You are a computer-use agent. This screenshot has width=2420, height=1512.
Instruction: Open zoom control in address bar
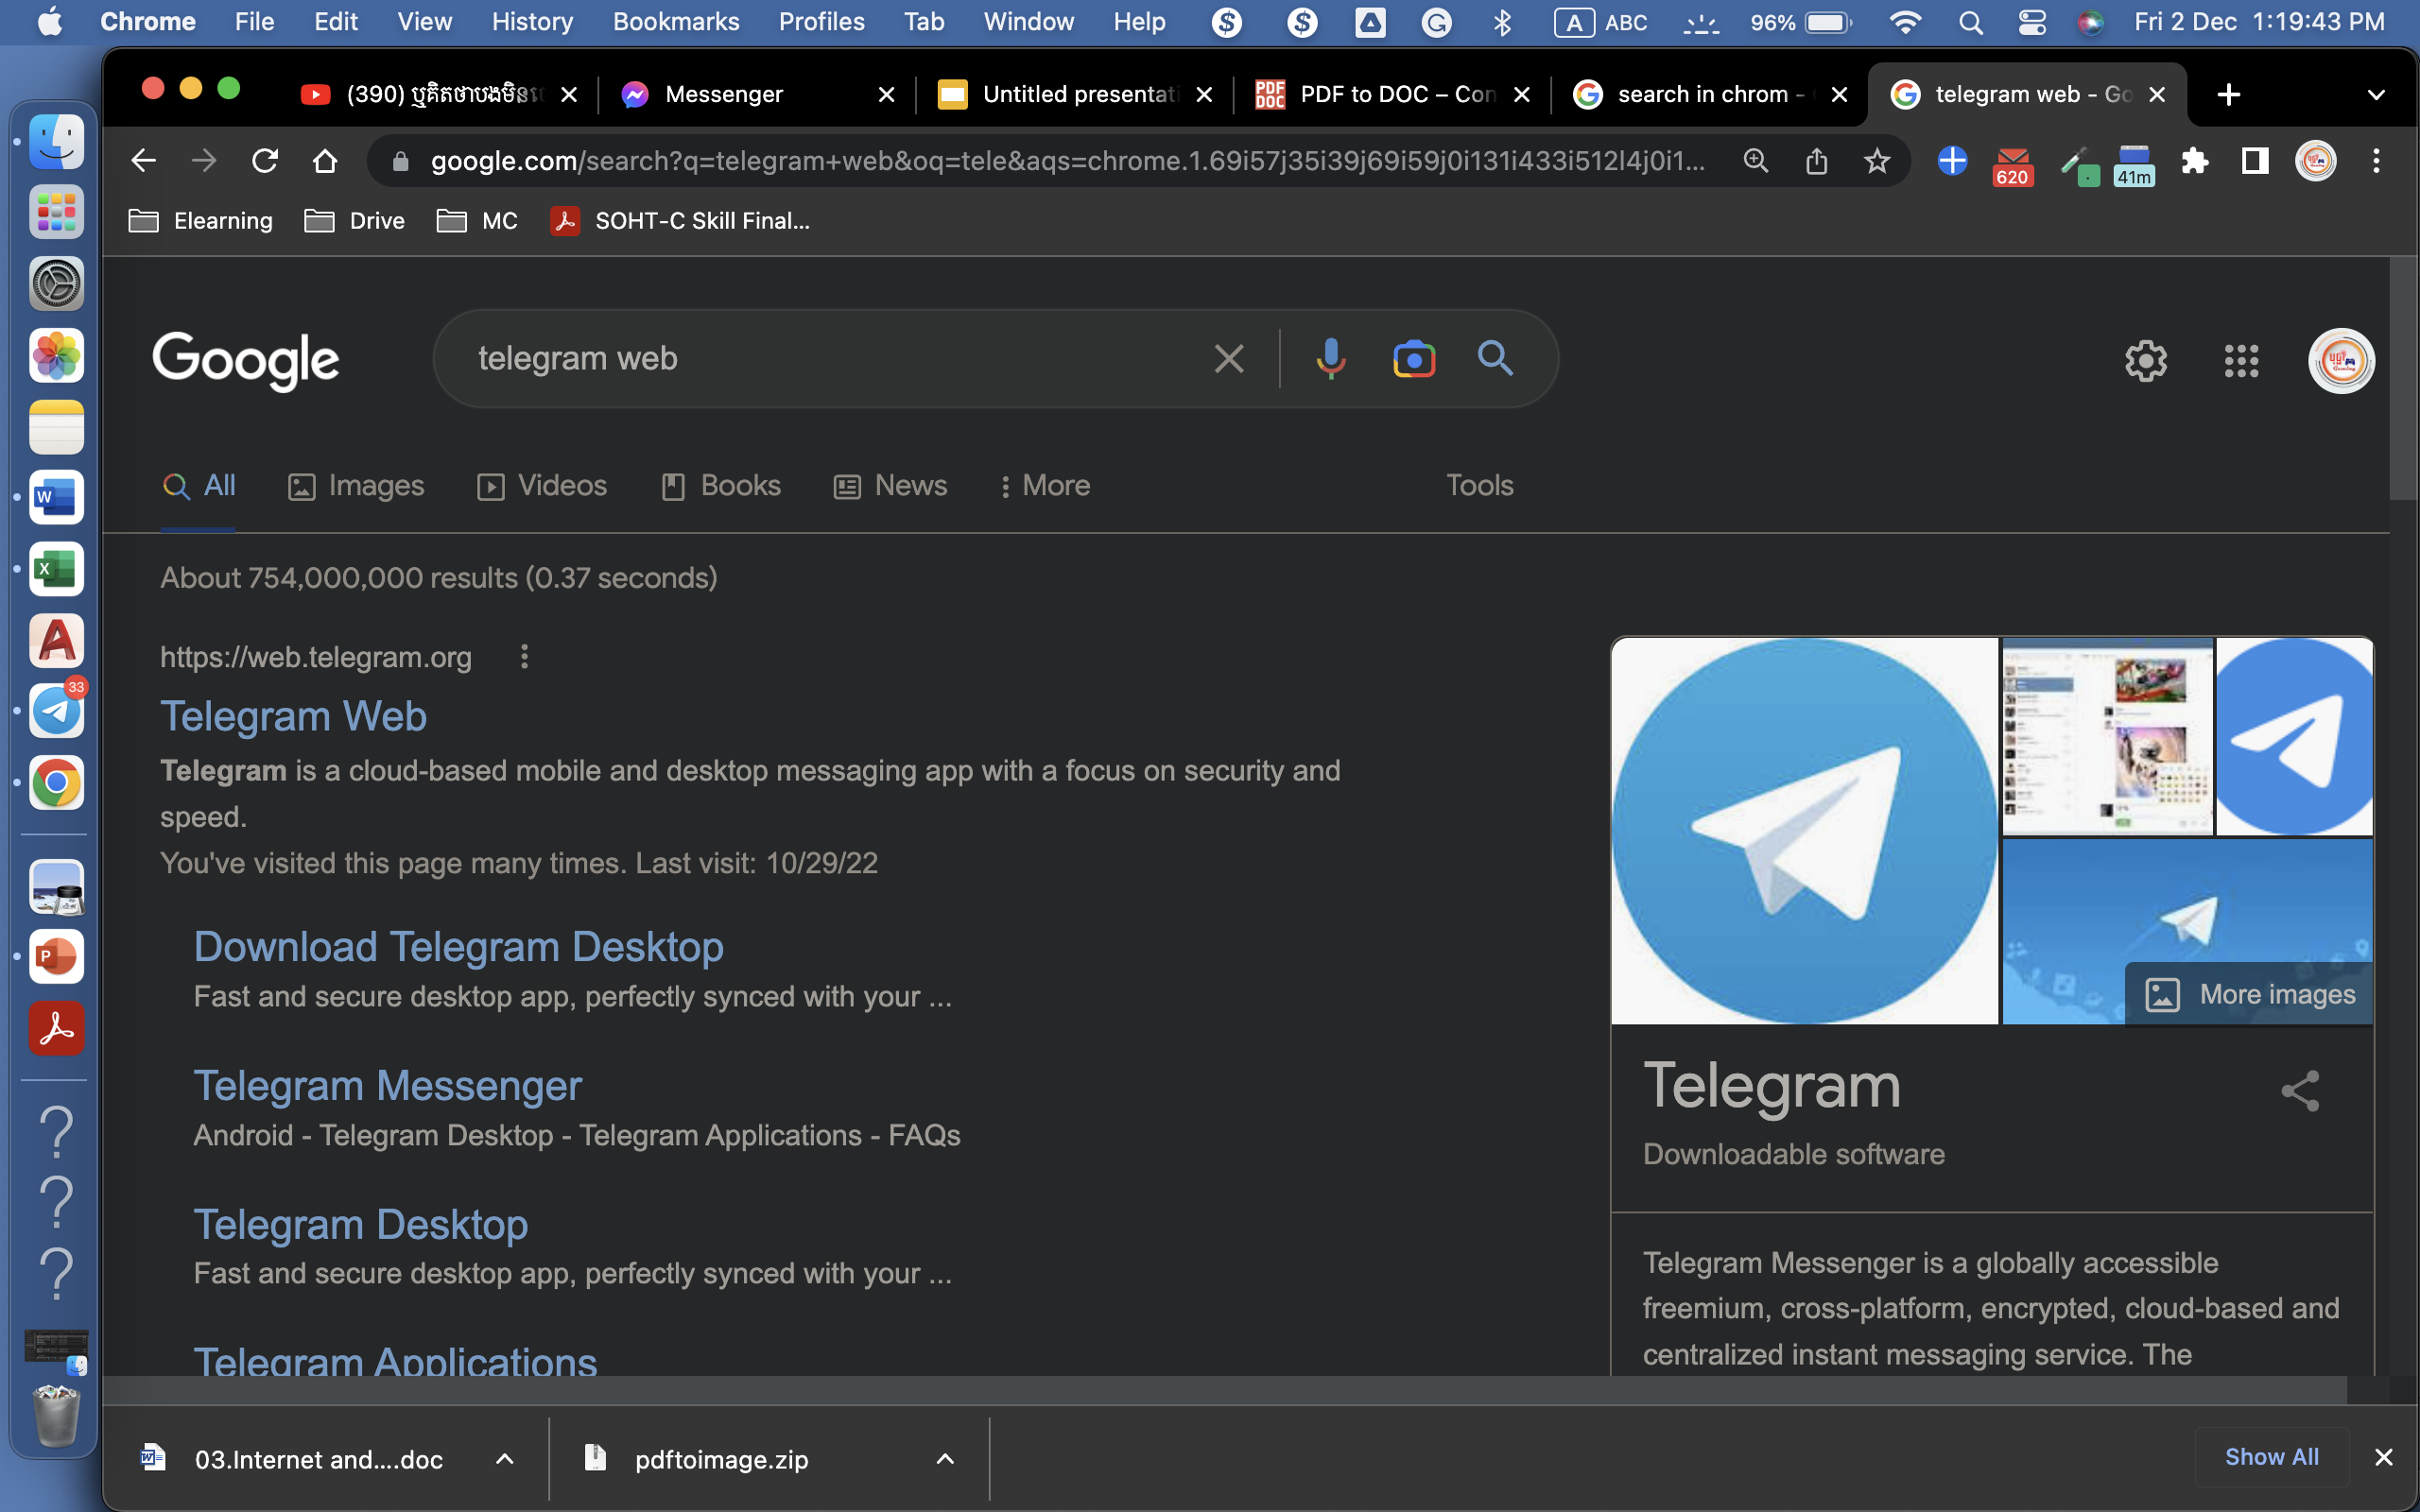coord(1755,161)
